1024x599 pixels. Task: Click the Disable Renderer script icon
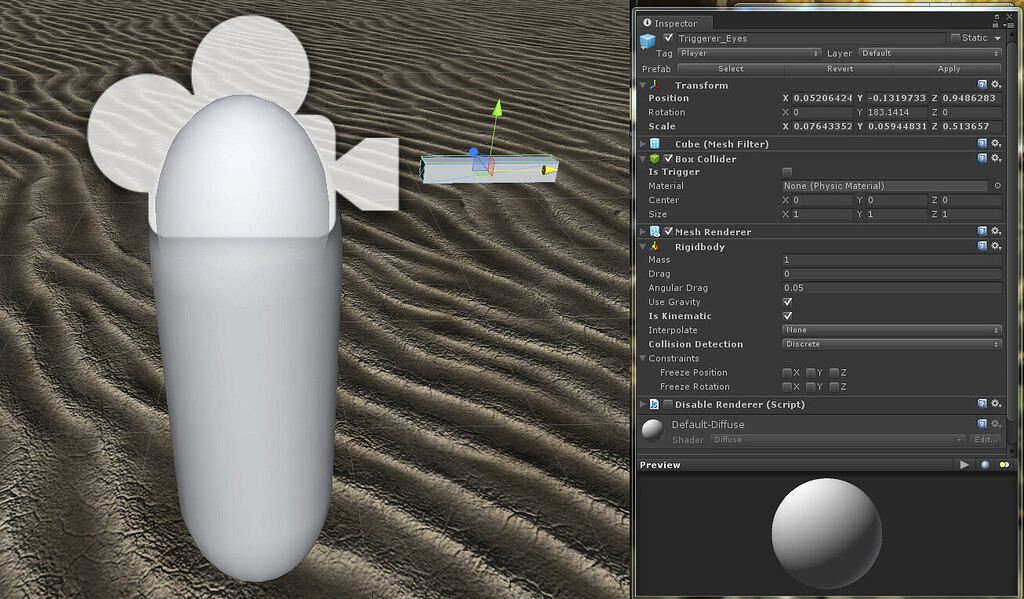click(656, 404)
